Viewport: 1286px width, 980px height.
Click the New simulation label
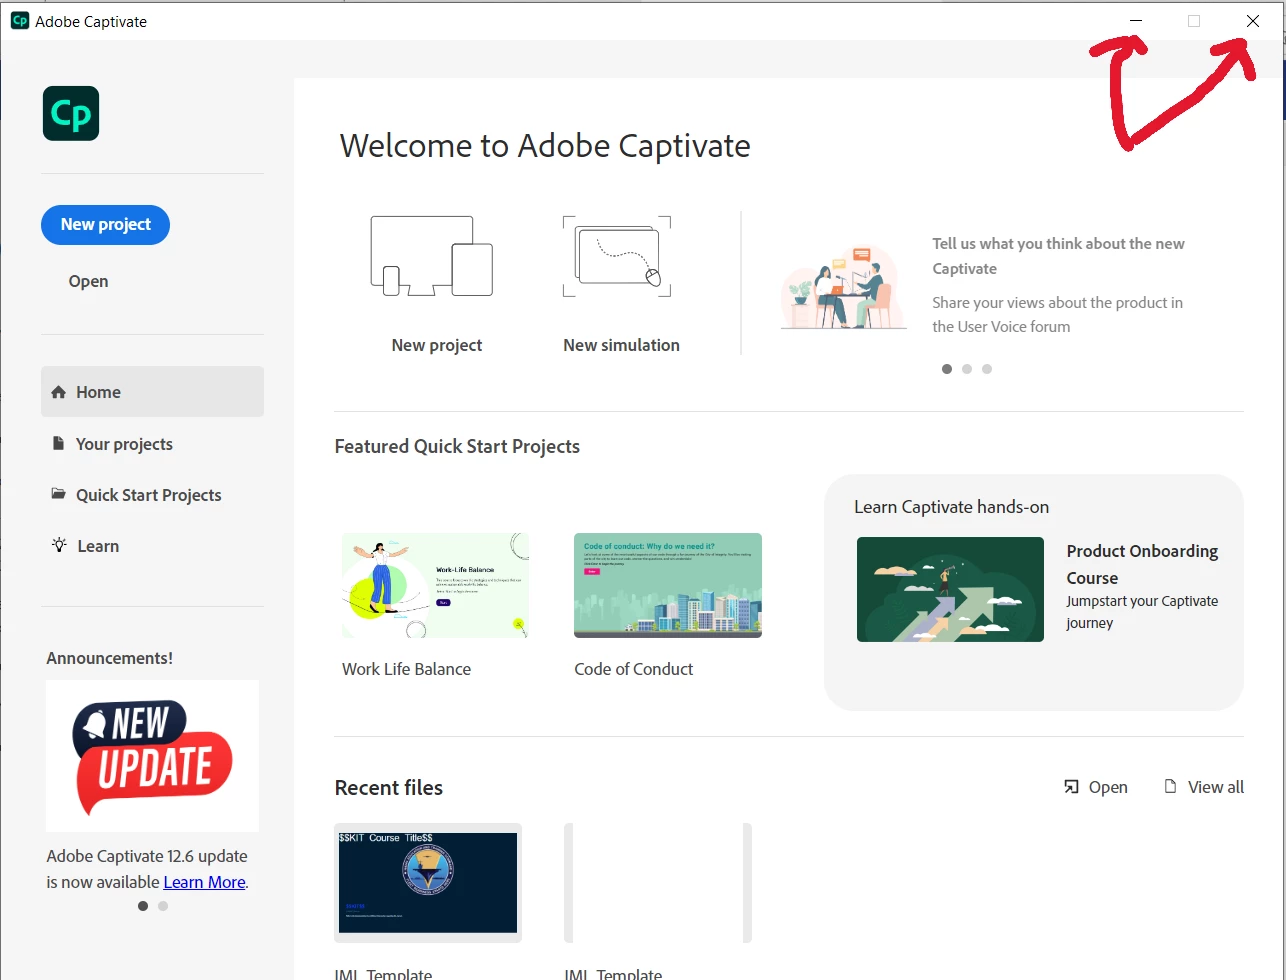(x=621, y=345)
